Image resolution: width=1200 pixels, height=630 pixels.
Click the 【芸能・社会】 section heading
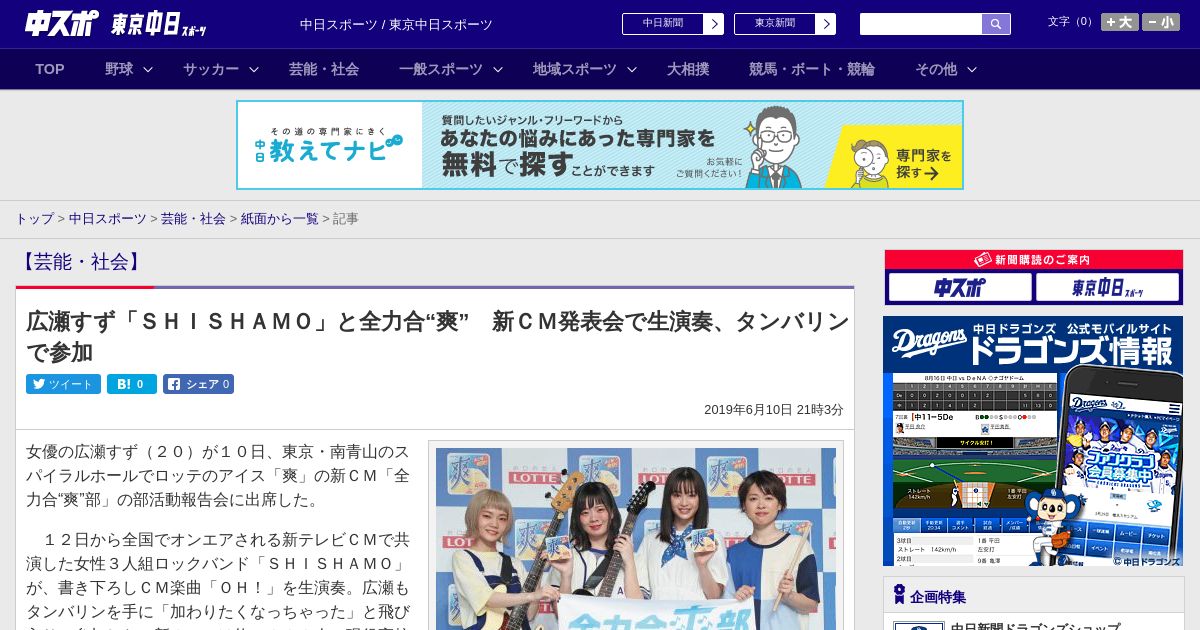click(81, 262)
